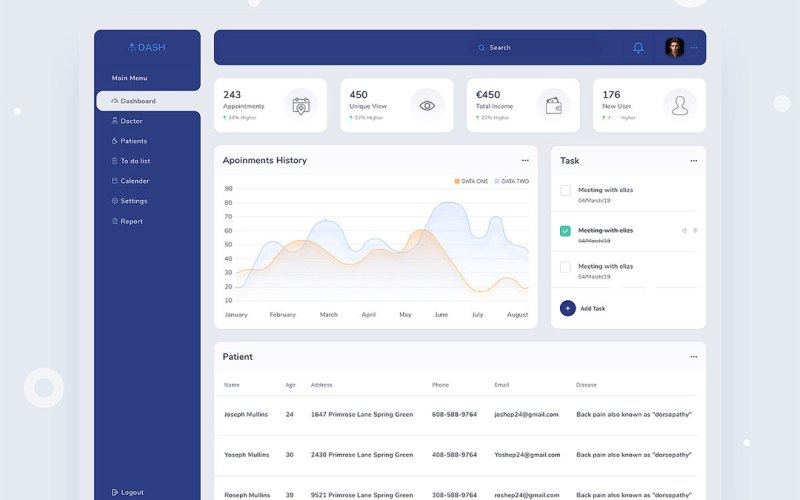Click address 2430 Primrose Lane Spring Green
800x500 pixels.
(362, 455)
